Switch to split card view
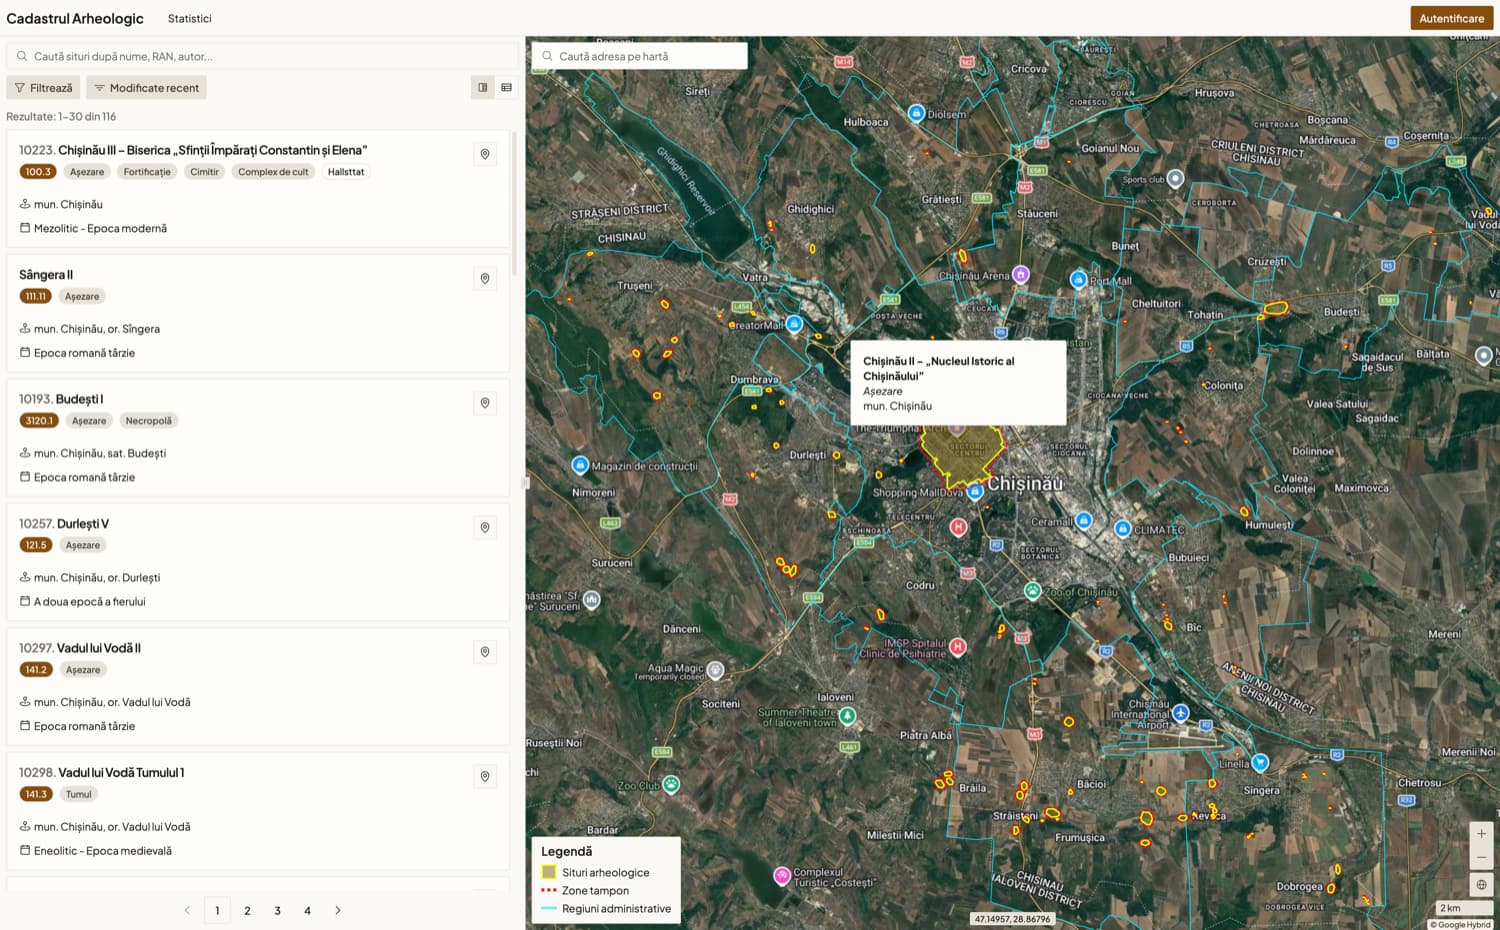This screenshot has width=1500, height=930. [483, 88]
